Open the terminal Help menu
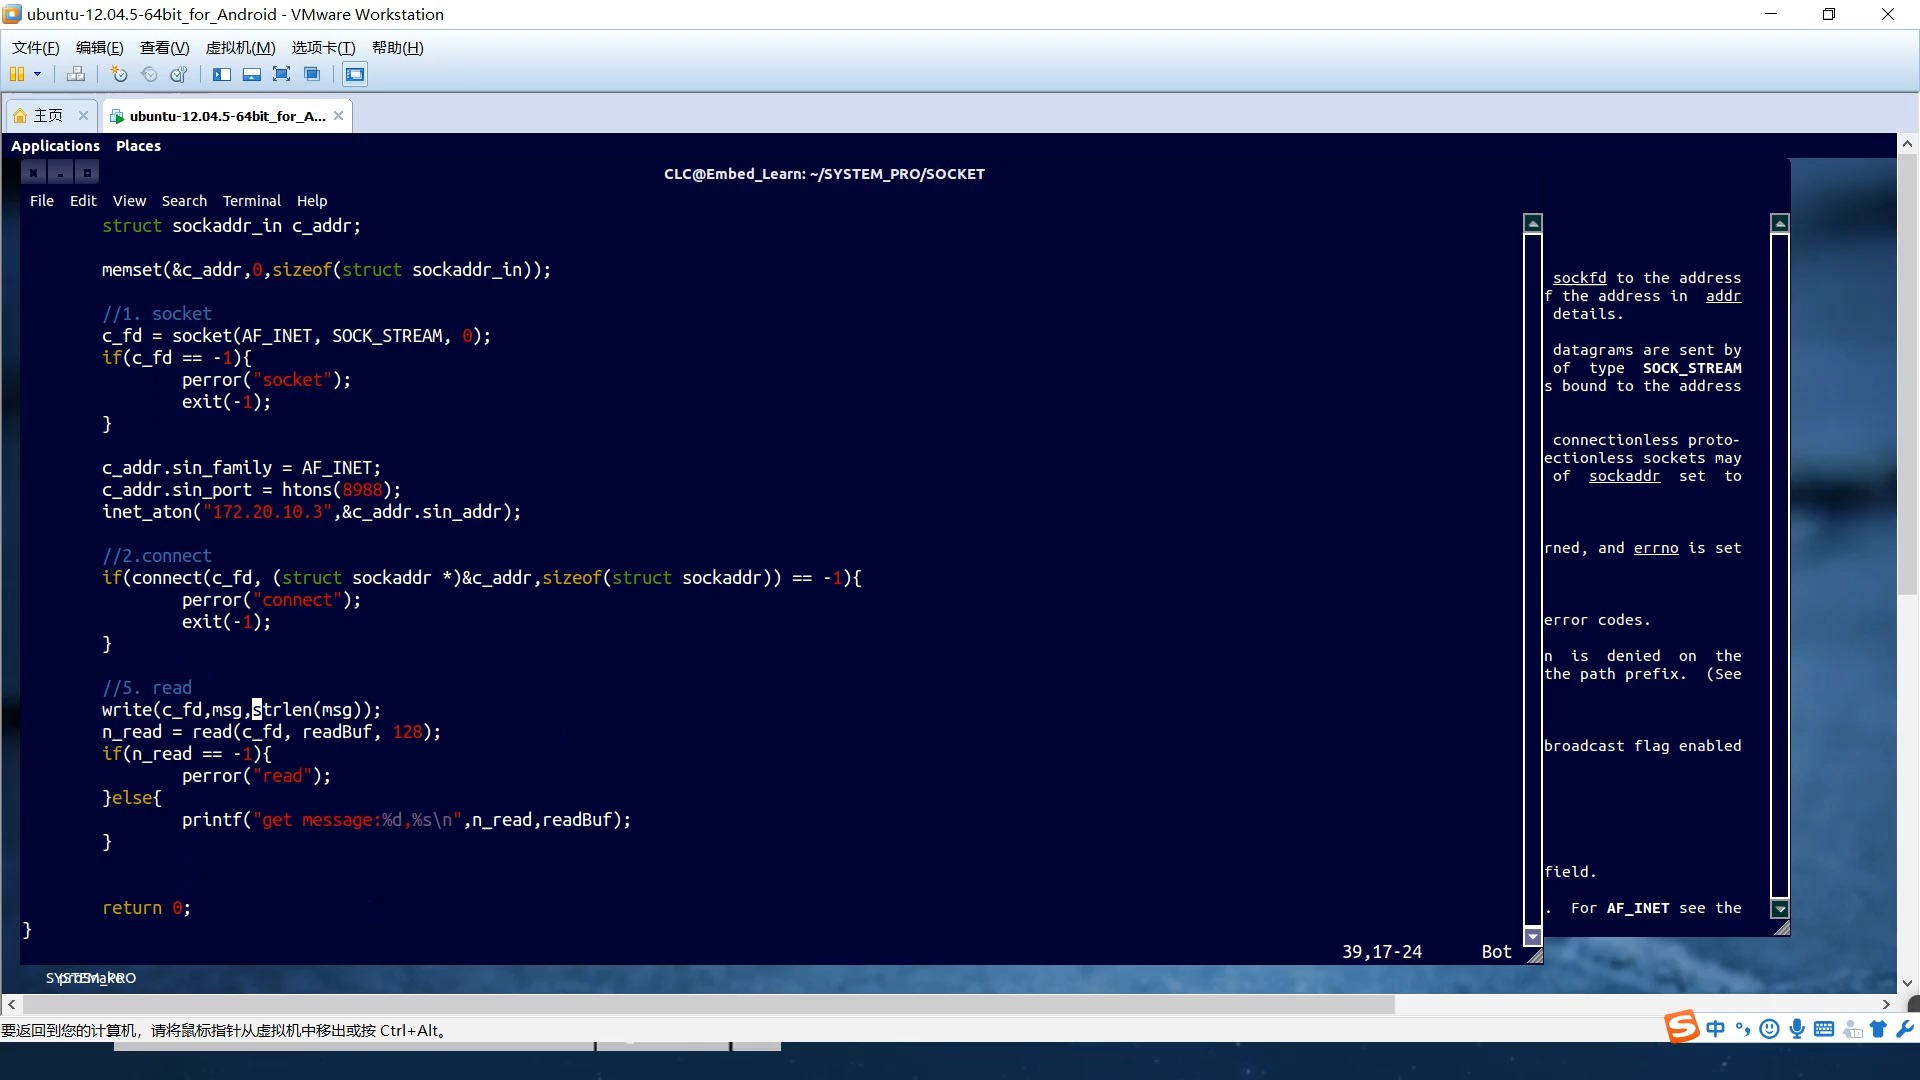1920x1080 pixels. click(312, 201)
